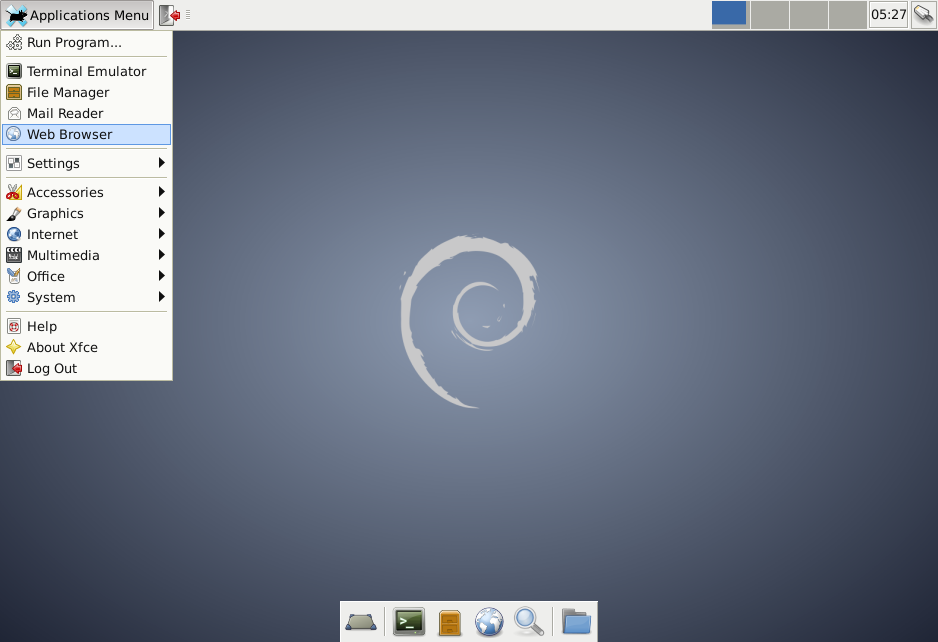Open application finder magnifier in dock

click(x=529, y=622)
